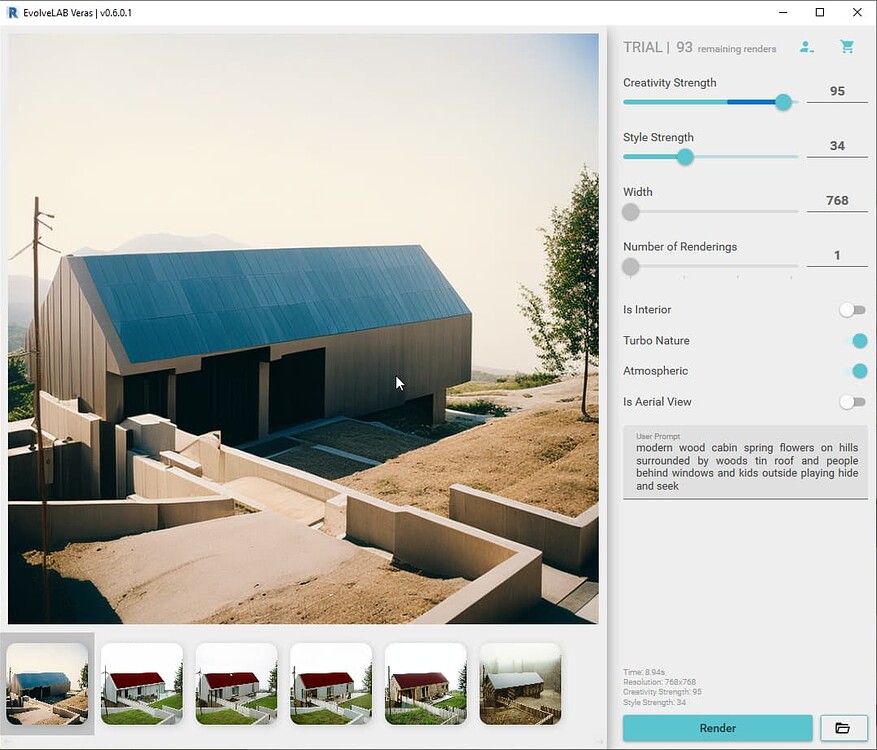877x750 pixels.
Task: Enable the Is Aerial View toggle
Action: 852,401
